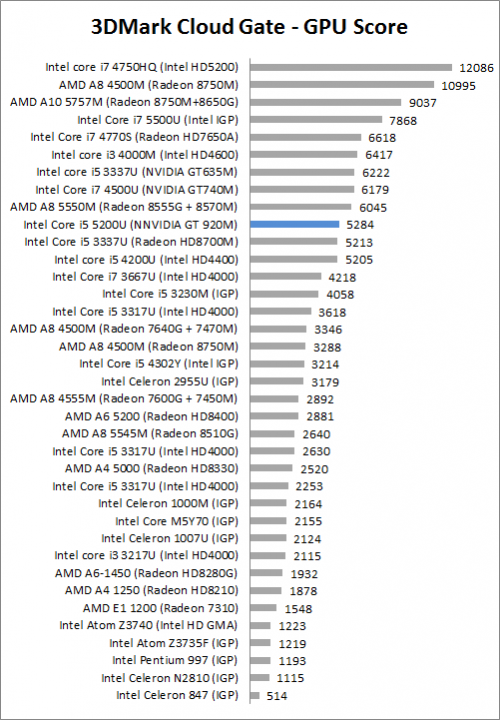Select the Intel Atom Z3735F (IGP) label
Viewport: 500px width, 720px height.
point(174,643)
